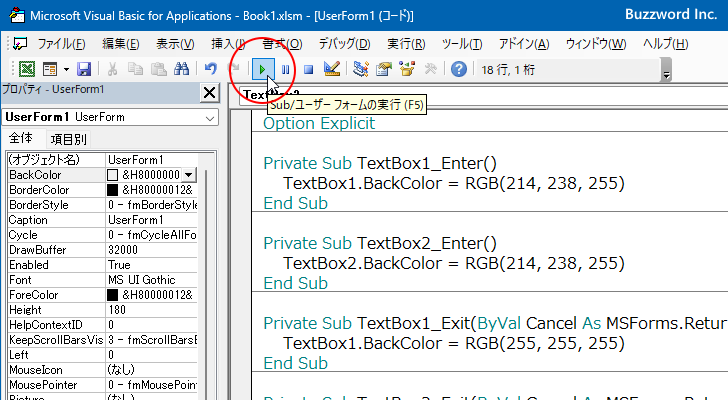Select the BorderStyle property row

click(x=102, y=205)
